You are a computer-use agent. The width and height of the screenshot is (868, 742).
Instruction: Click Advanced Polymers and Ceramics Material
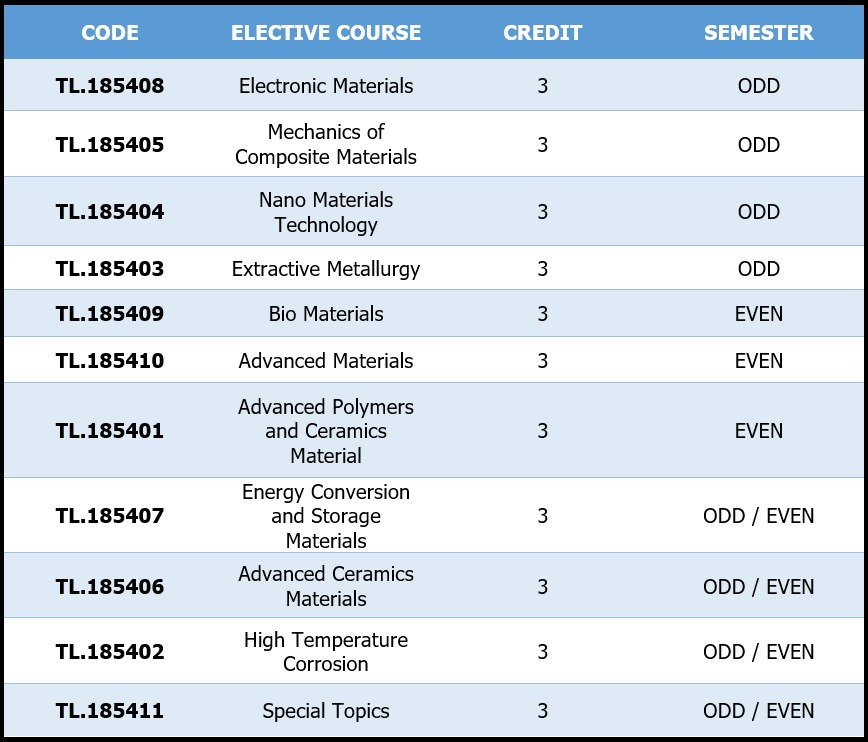click(x=326, y=431)
